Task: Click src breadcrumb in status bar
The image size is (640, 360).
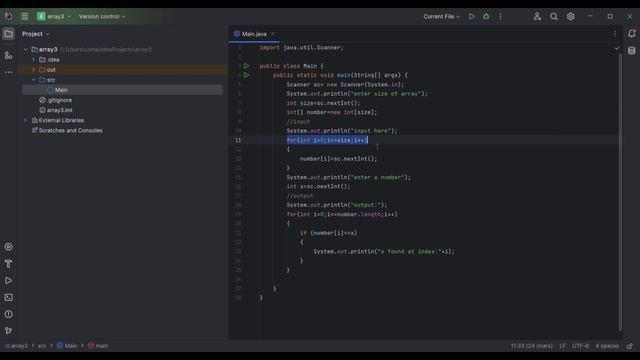Action: [x=42, y=346]
